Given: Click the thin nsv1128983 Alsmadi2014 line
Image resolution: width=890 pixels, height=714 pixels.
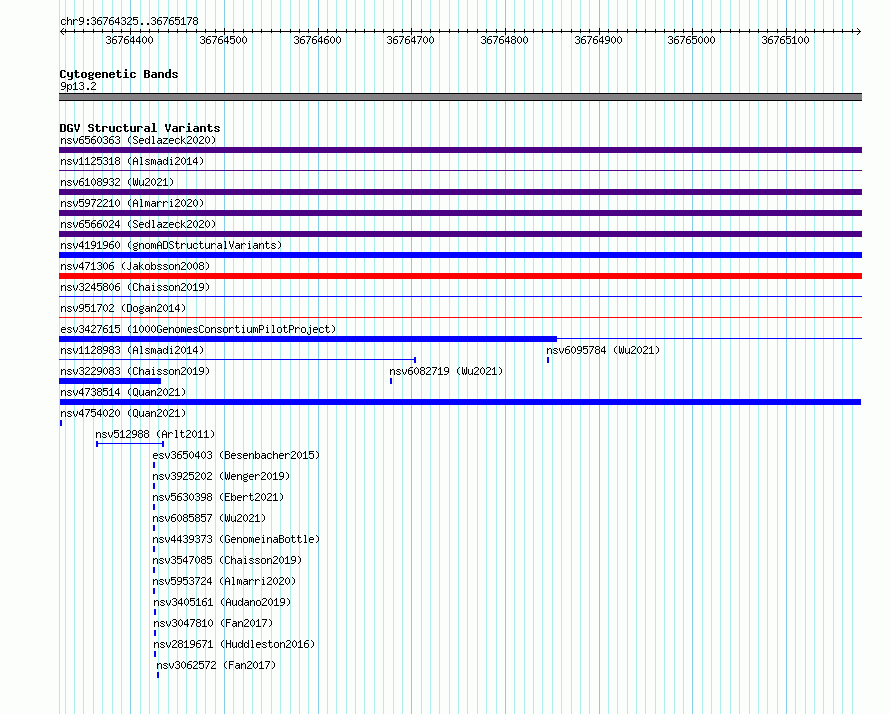Looking at the screenshot, I should click(x=238, y=360).
